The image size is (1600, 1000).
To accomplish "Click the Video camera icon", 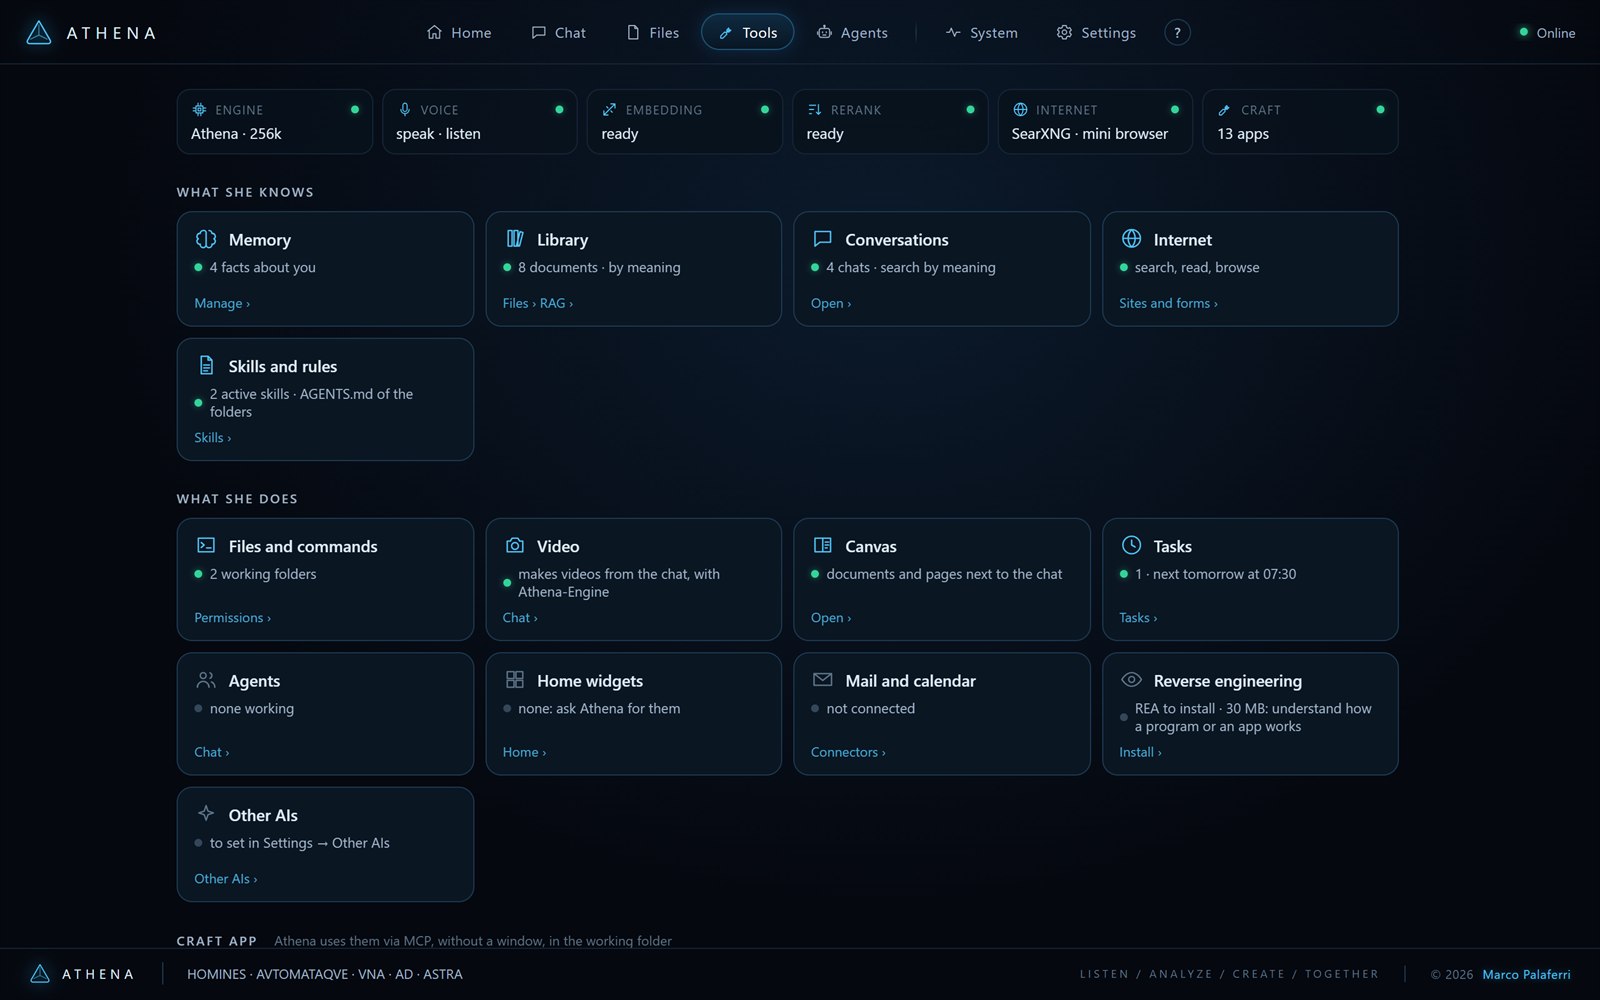I will 515,545.
